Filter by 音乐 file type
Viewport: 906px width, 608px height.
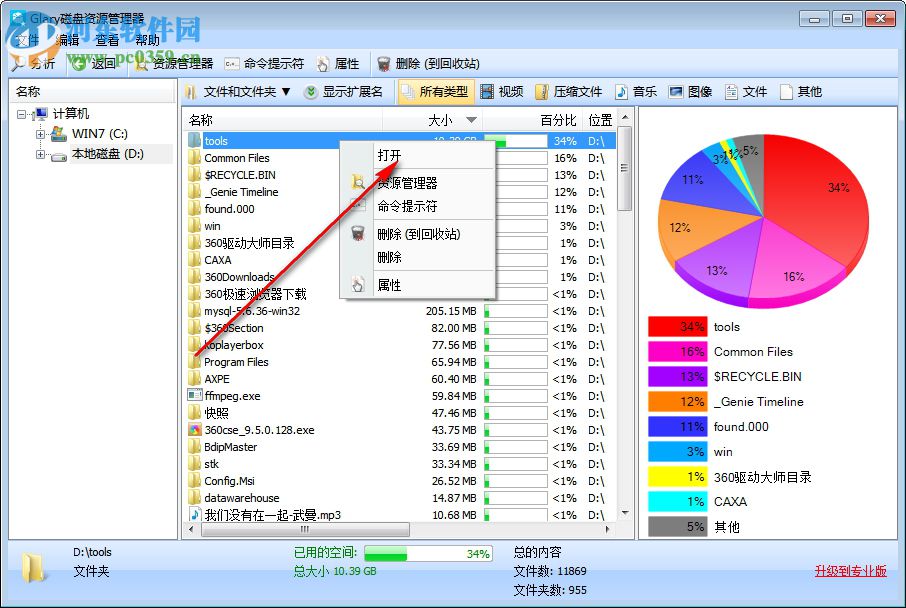[638, 91]
